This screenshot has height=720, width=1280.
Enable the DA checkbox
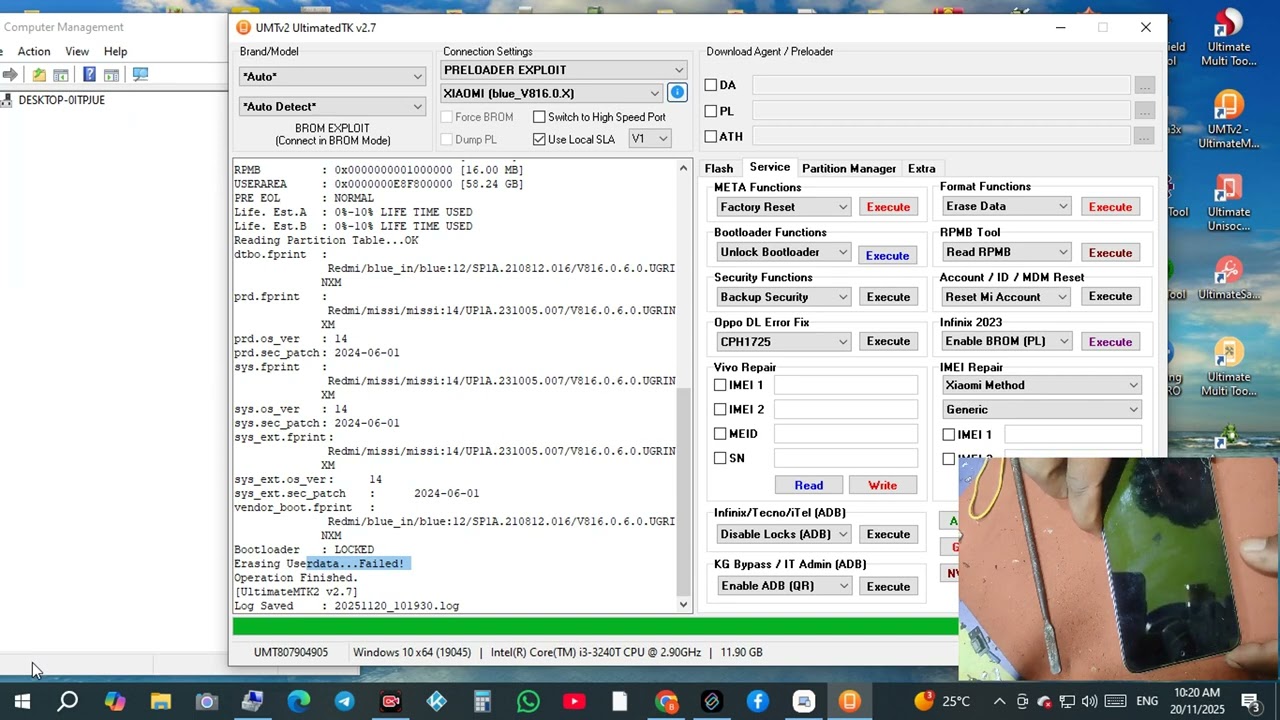tap(711, 85)
